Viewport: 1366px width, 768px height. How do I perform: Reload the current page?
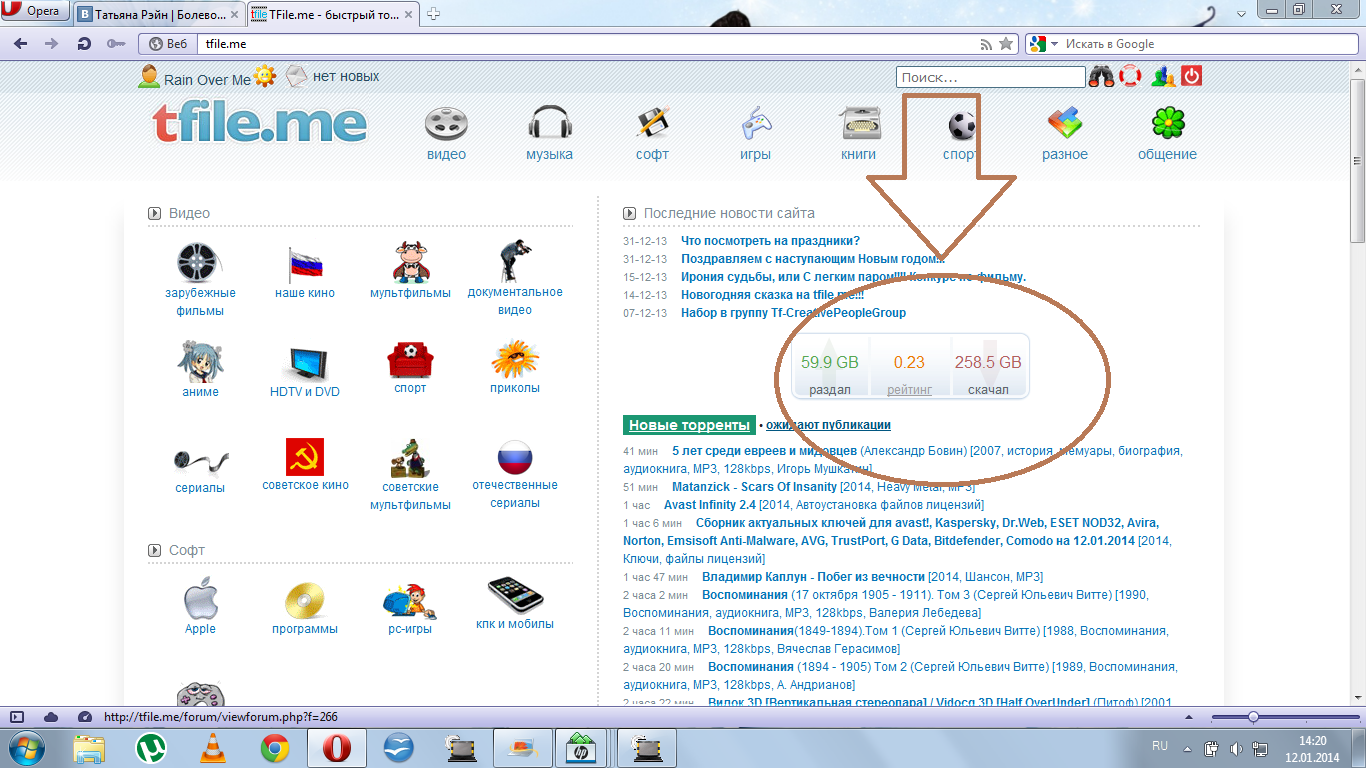click(85, 44)
